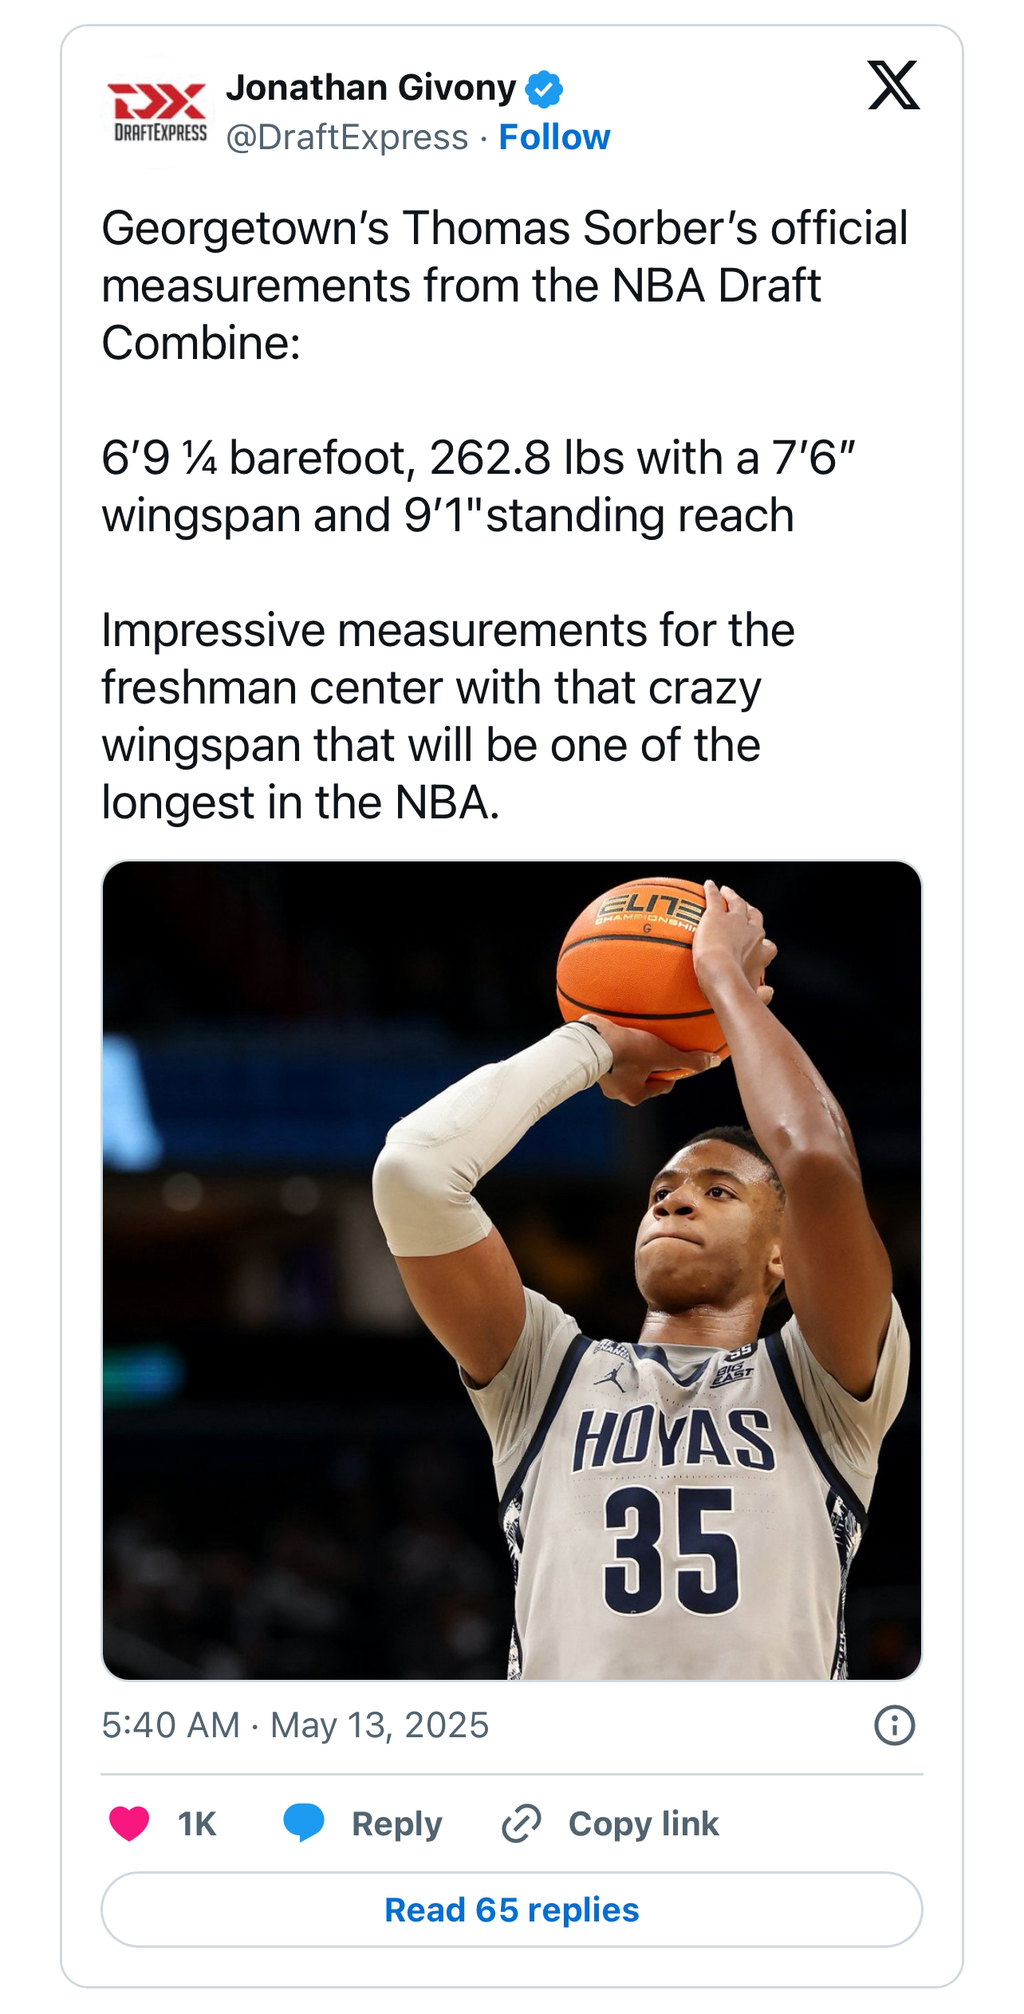The height and width of the screenshot is (2014, 1024).
Task: Click the barefoot height and wingspan text
Action: [x=478, y=486]
